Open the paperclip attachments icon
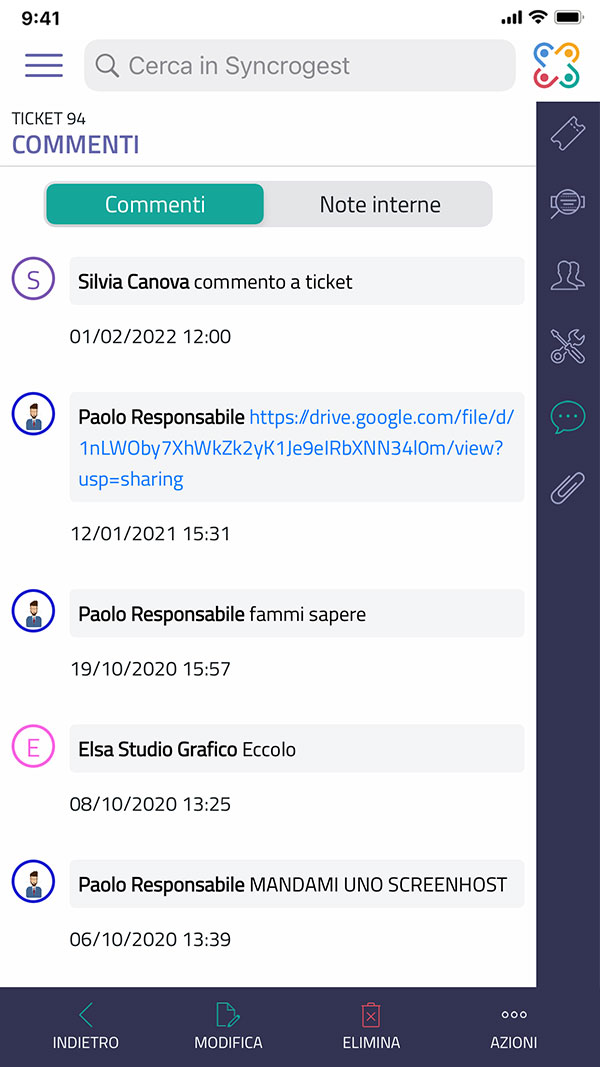 pyautogui.click(x=568, y=487)
